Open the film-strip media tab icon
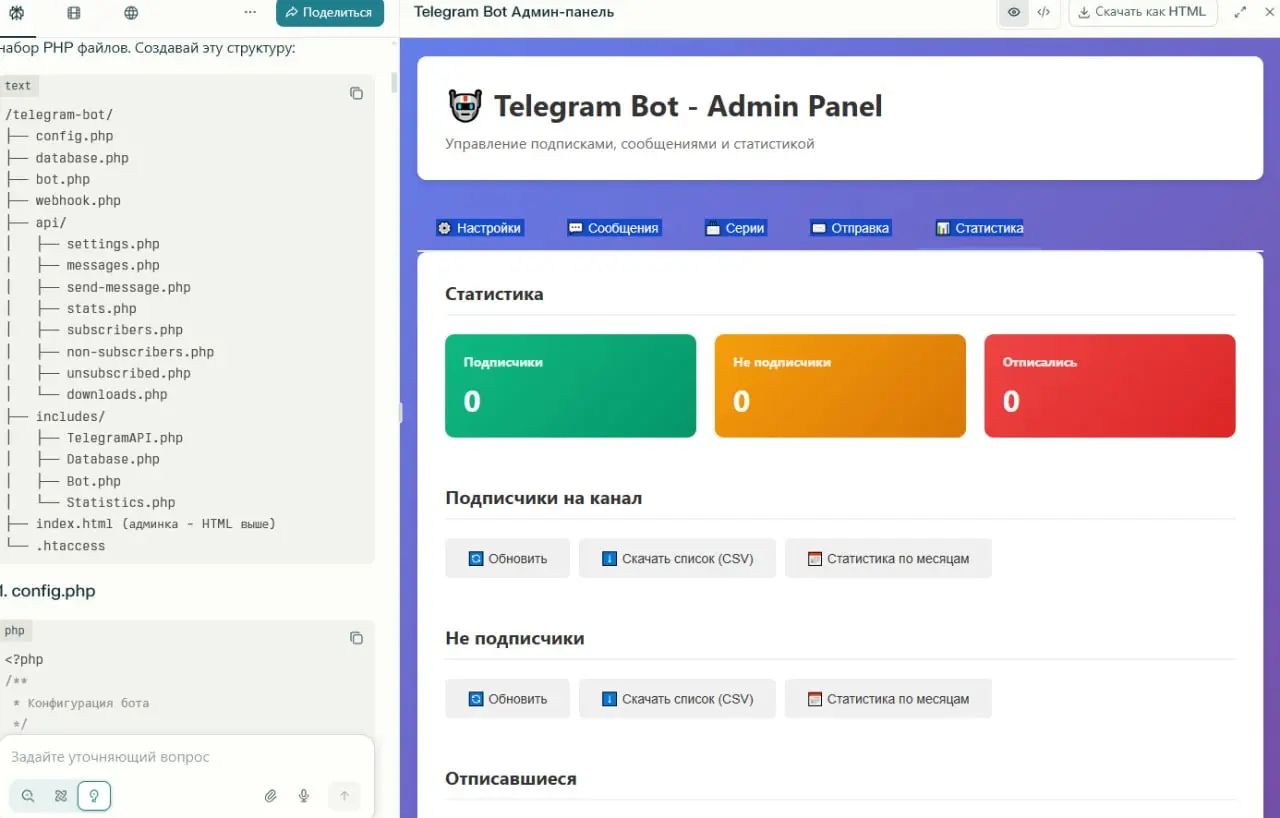Image resolution: width=1280 pixels, height=818 pixels. tap(74, 13)
